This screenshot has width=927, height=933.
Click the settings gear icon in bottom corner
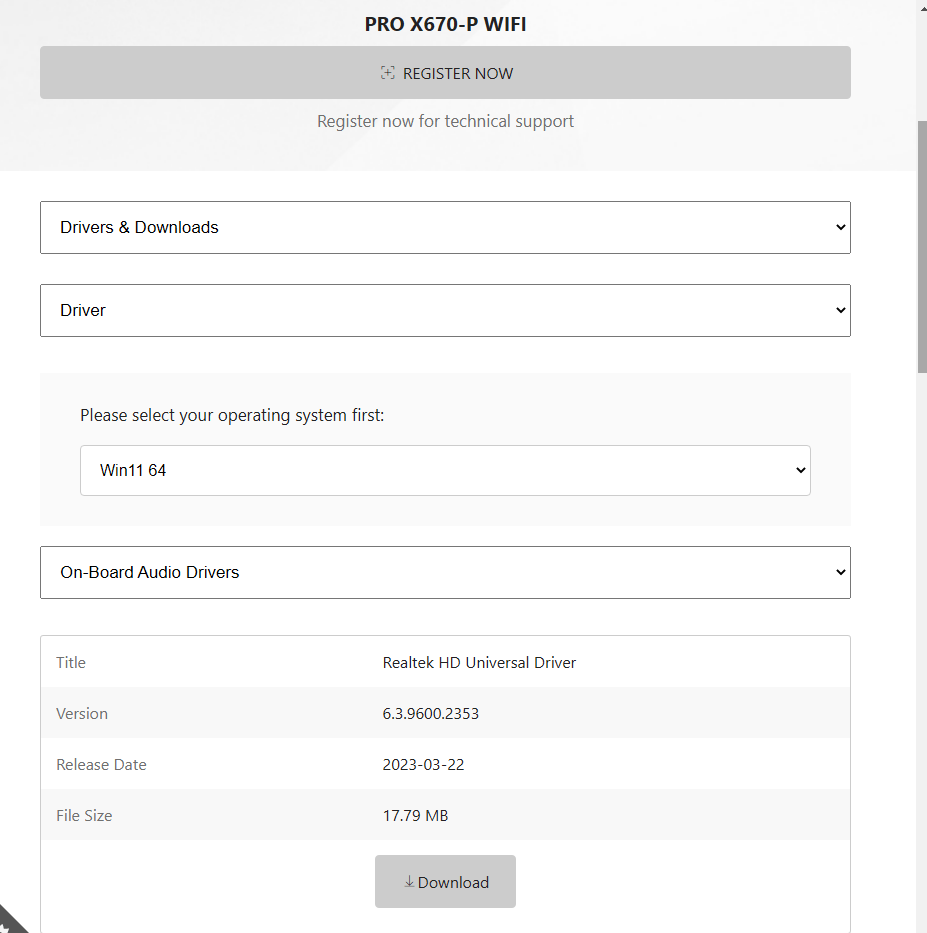tap(6, 925)
